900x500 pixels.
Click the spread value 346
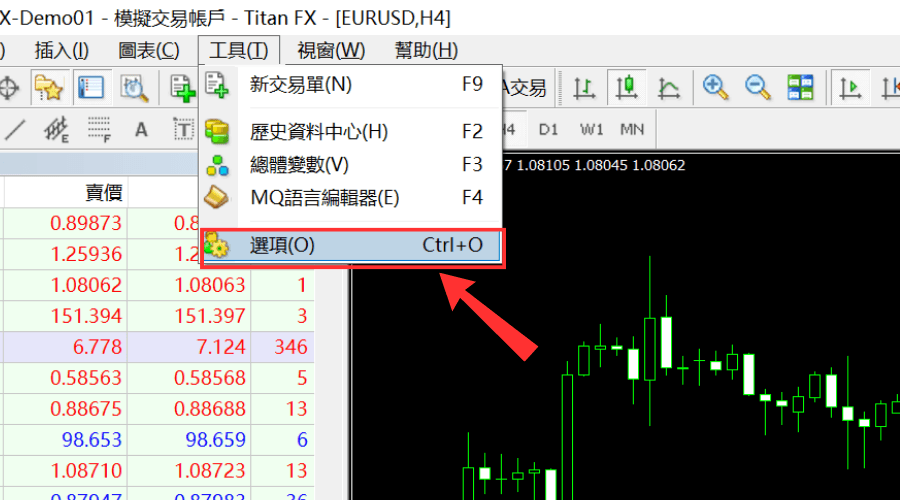coord(290,347)
